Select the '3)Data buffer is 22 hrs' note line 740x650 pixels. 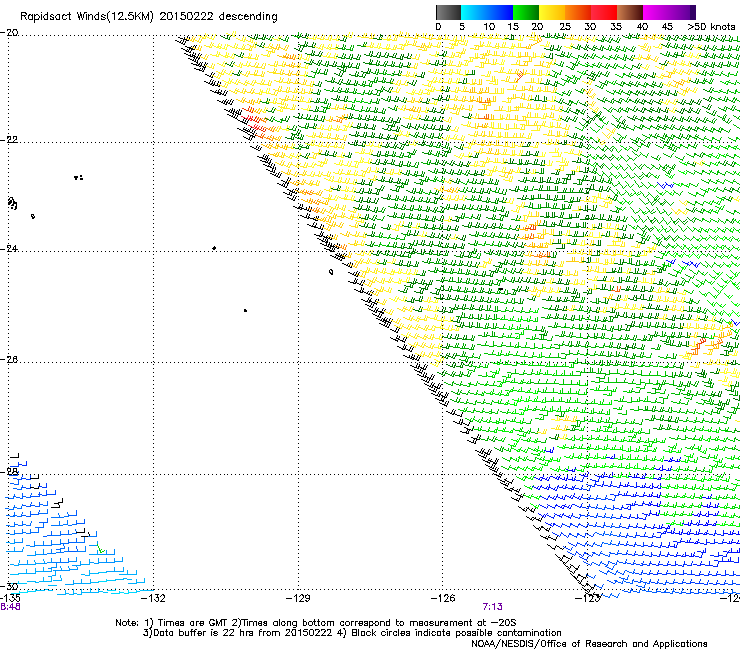[352, 633]
